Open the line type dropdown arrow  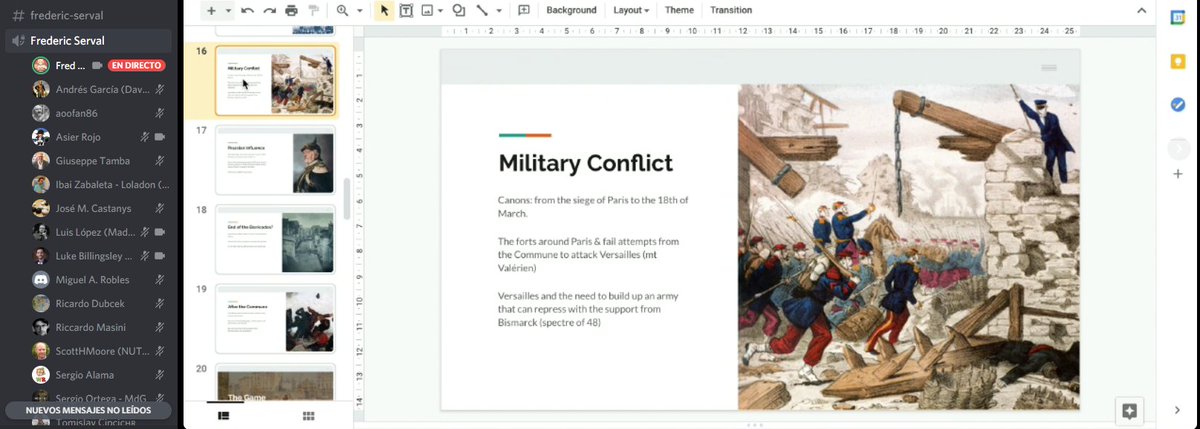point(497,10)
